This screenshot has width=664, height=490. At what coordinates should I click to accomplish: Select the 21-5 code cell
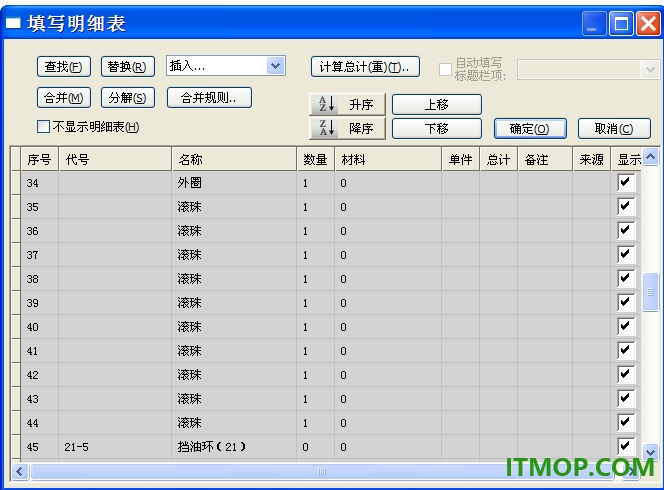coord(115,447)
